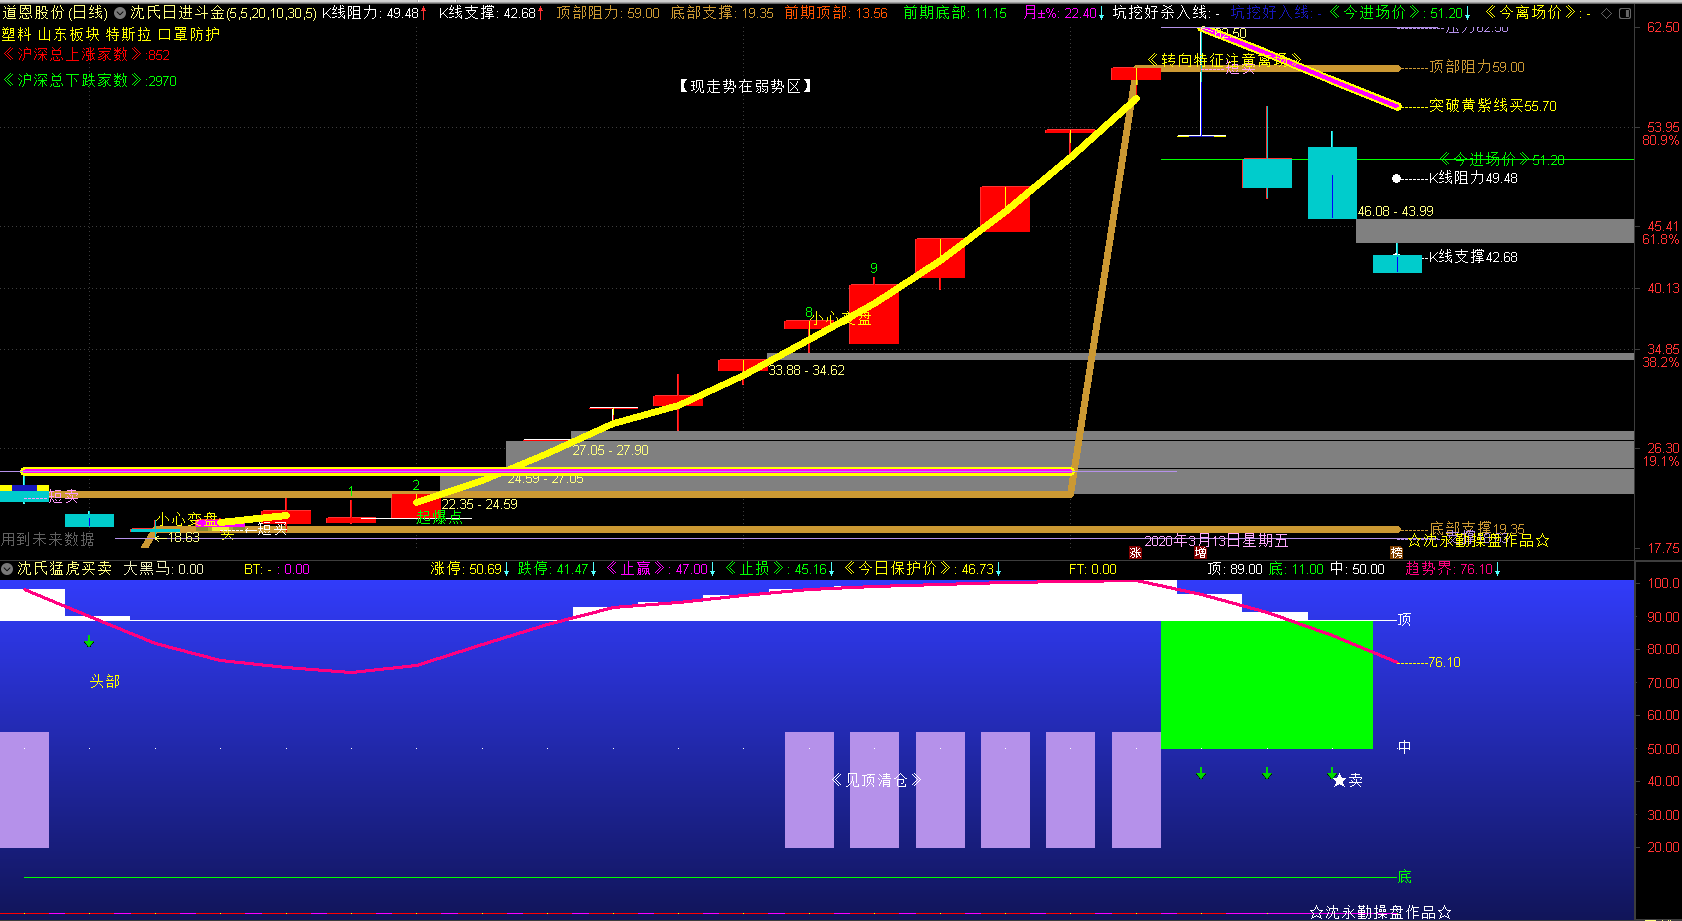Click the 跌停 41.47 value

[x=557, y=569]
